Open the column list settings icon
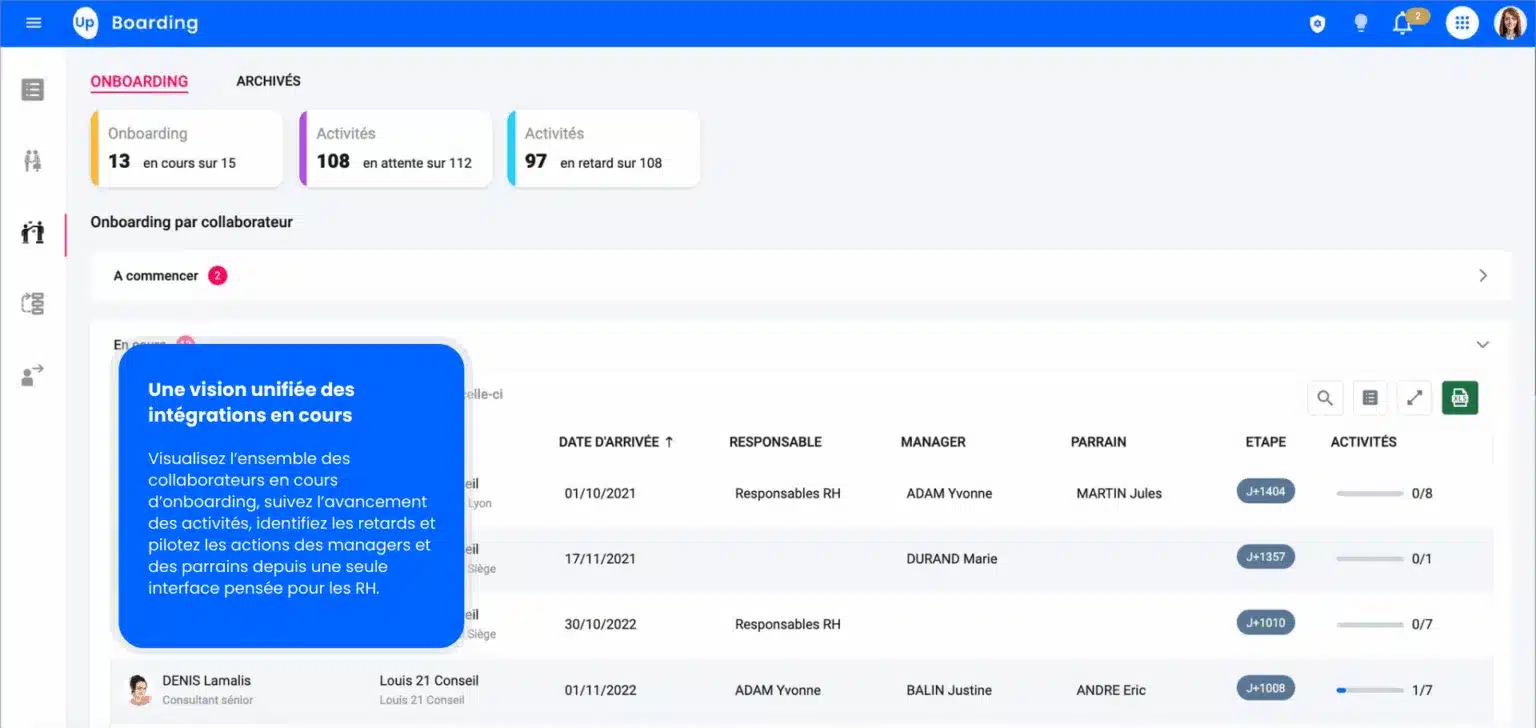Viewport: 1536px width, 728px height. click(x=1369, y=397)
